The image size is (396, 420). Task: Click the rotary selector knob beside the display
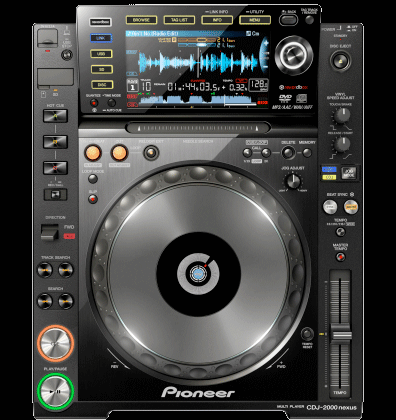(x=294, y=55)
